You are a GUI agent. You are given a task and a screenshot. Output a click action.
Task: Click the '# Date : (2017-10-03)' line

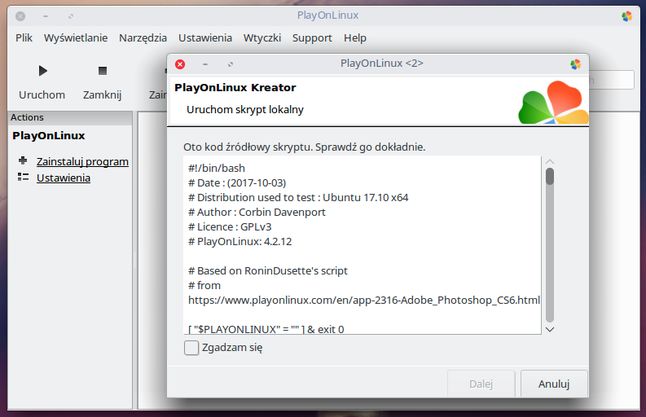point(237,183)
